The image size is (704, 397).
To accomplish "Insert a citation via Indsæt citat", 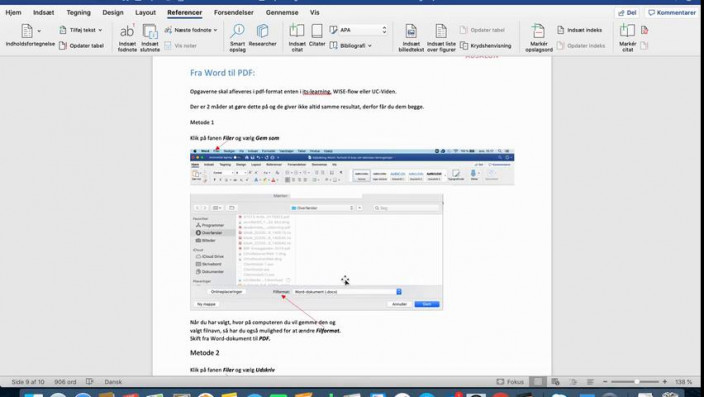I will point(297,38).
